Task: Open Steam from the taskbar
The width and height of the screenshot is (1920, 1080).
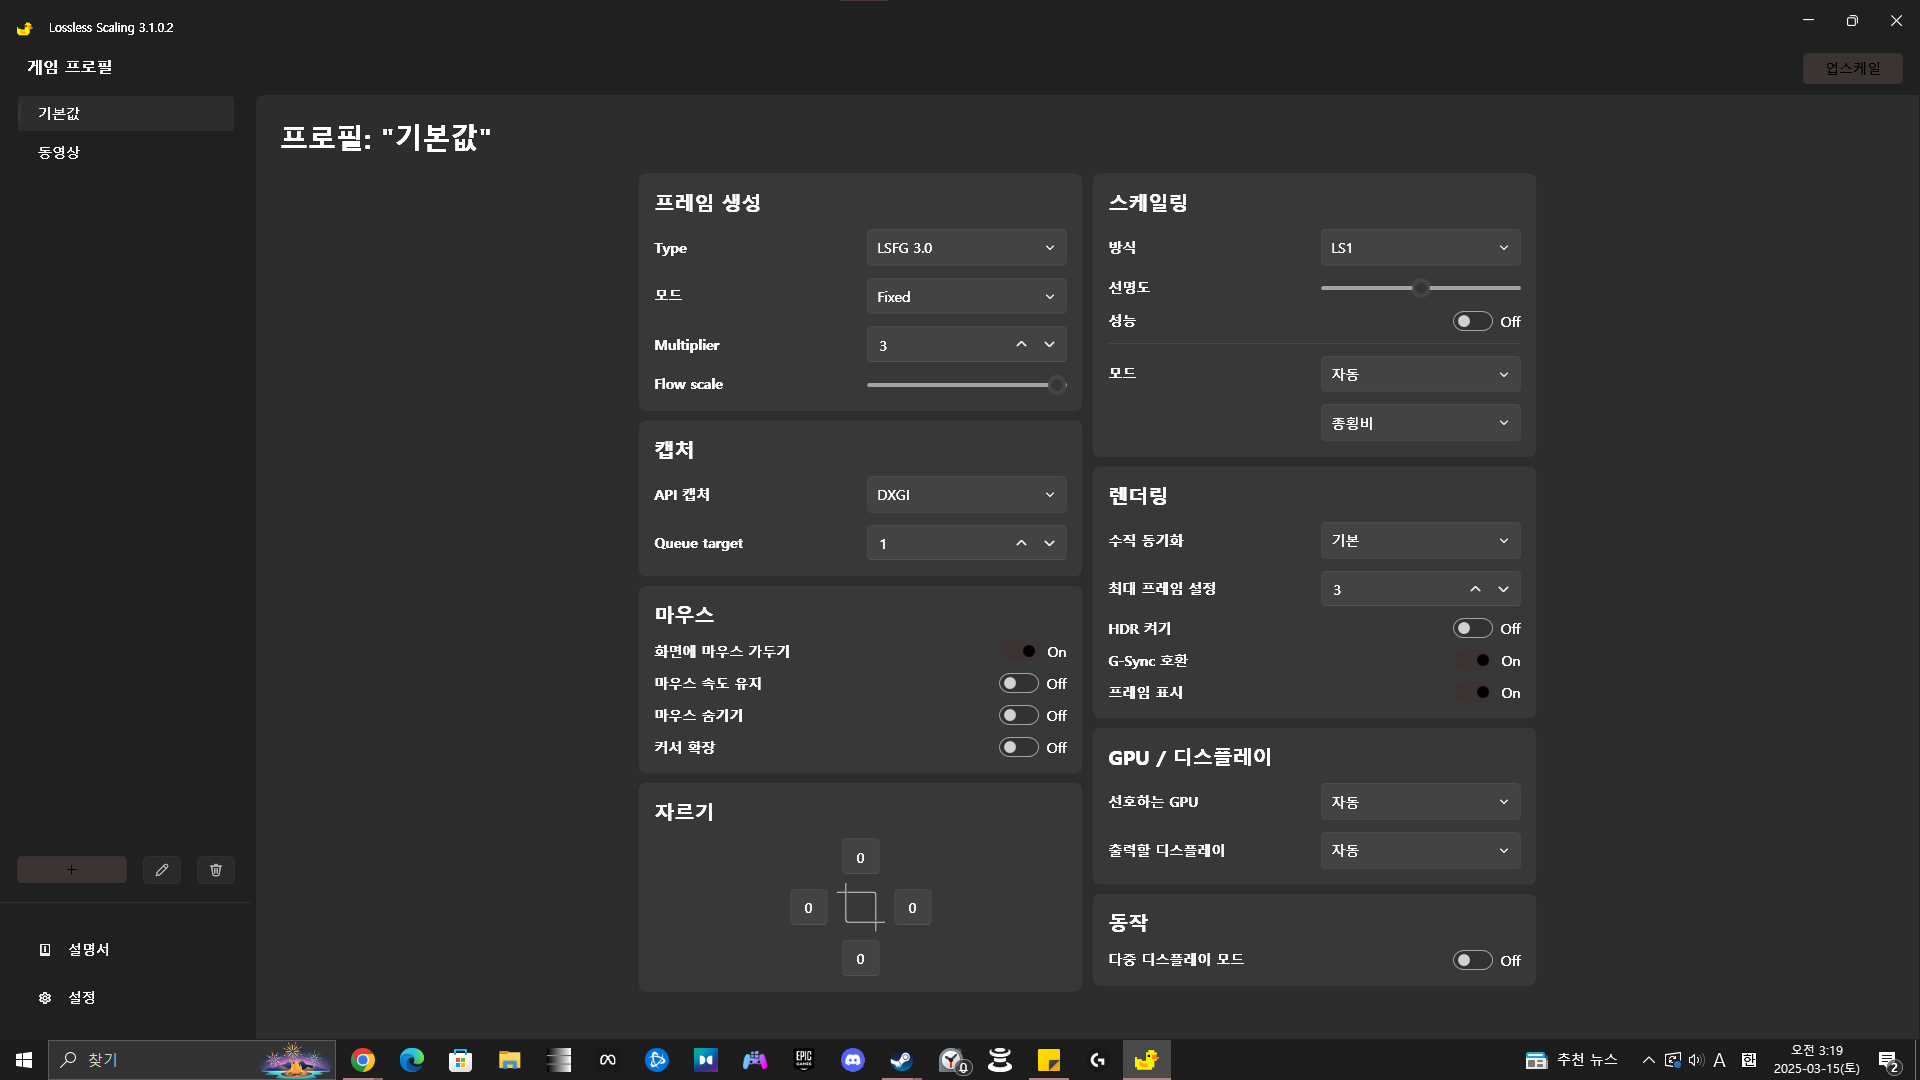Action: click(901, 1060)
